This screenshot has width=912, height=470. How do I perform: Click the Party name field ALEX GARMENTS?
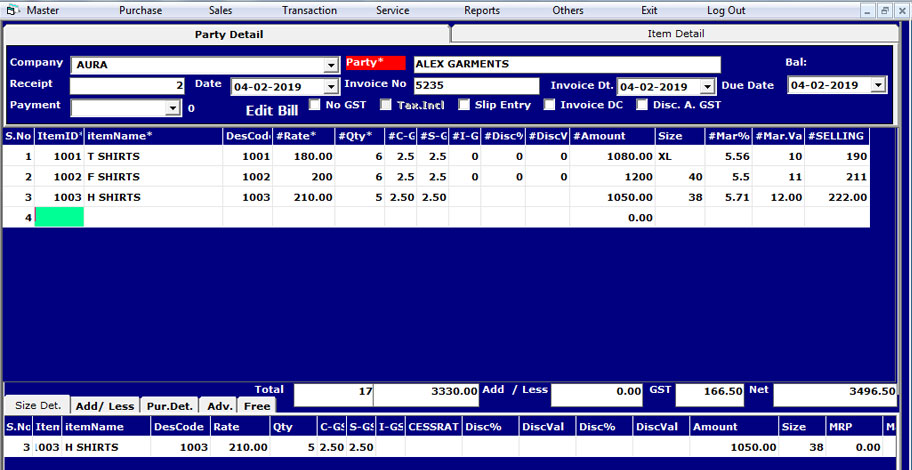point(567,65)
